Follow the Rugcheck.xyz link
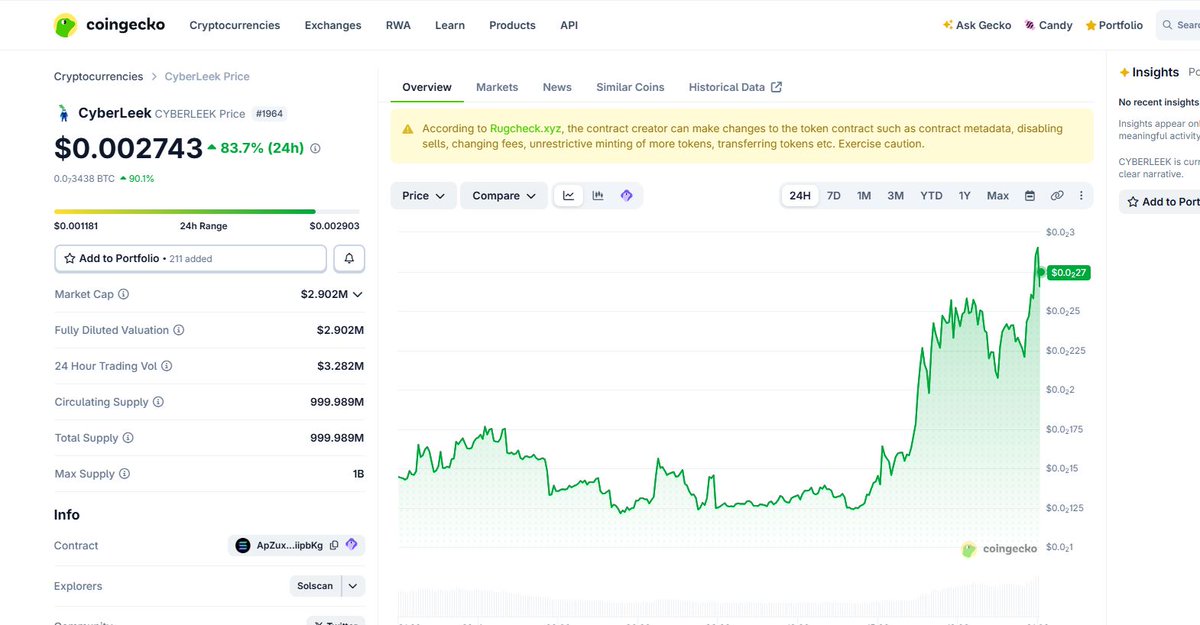Viewport: 1200px width, 625px height. (526, 129)
